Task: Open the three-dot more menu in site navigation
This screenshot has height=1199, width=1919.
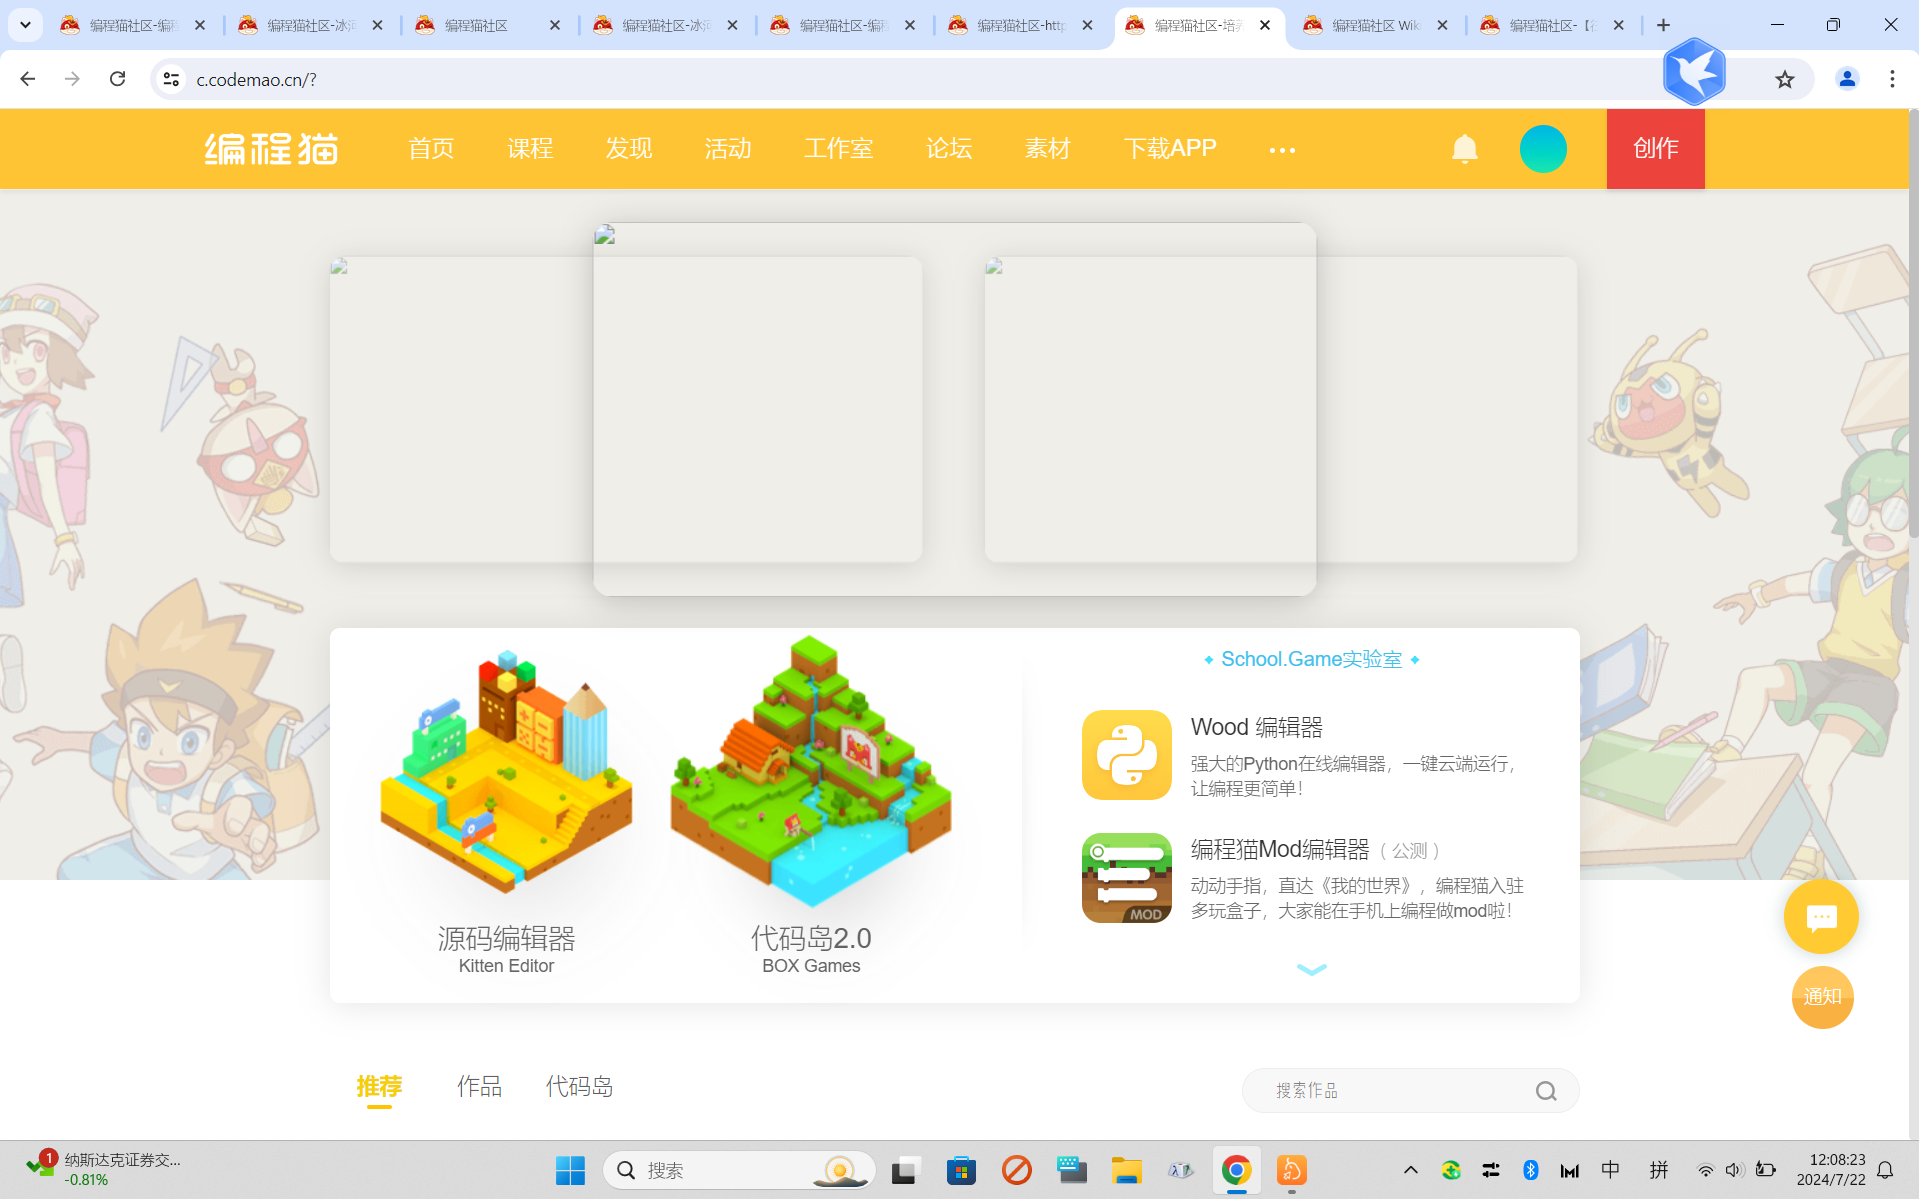Action: 1282,150
